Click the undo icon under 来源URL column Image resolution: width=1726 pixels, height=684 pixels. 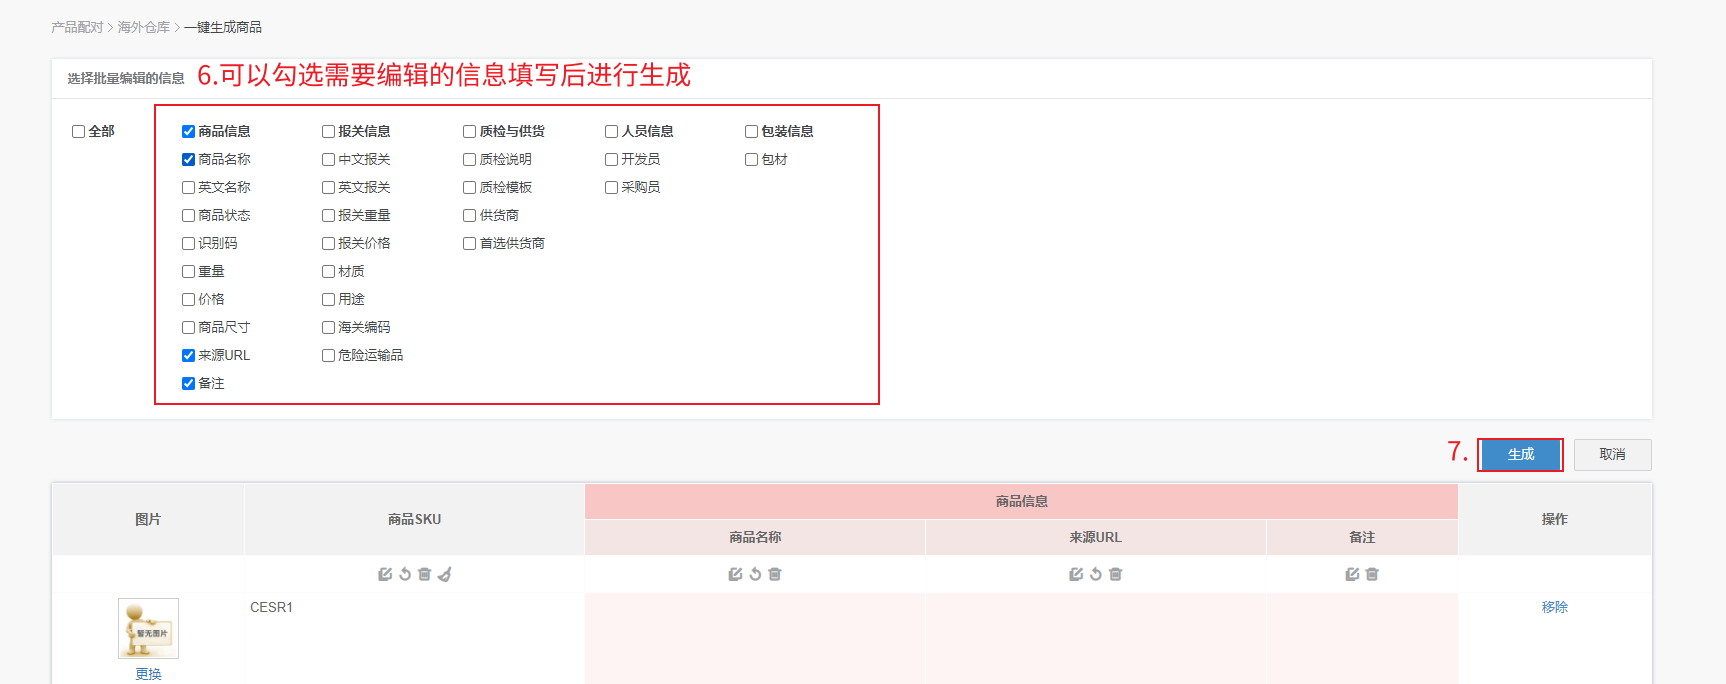pos(1096,574)
